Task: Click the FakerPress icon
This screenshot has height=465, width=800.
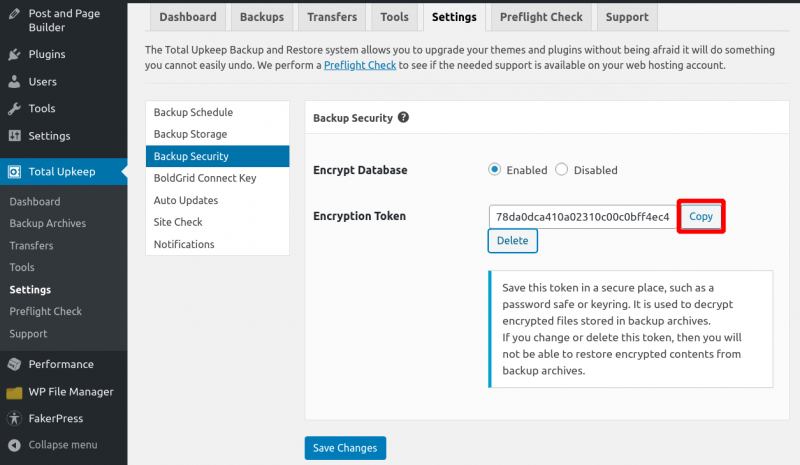Action: (x=14, y=419)
